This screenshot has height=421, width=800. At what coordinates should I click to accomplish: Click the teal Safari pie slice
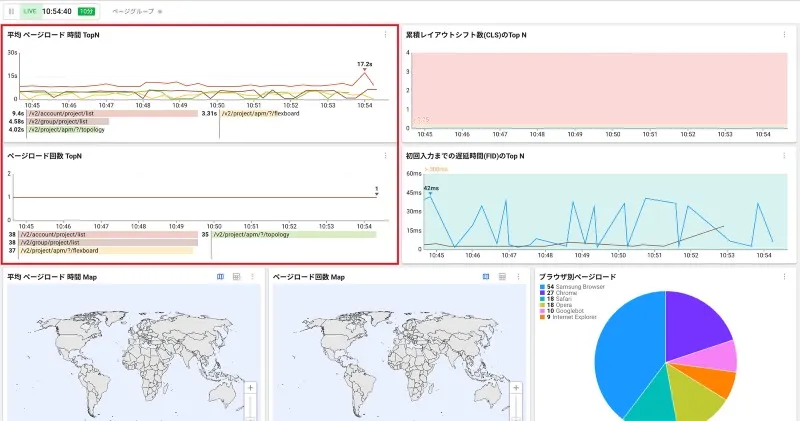(651, 401)
